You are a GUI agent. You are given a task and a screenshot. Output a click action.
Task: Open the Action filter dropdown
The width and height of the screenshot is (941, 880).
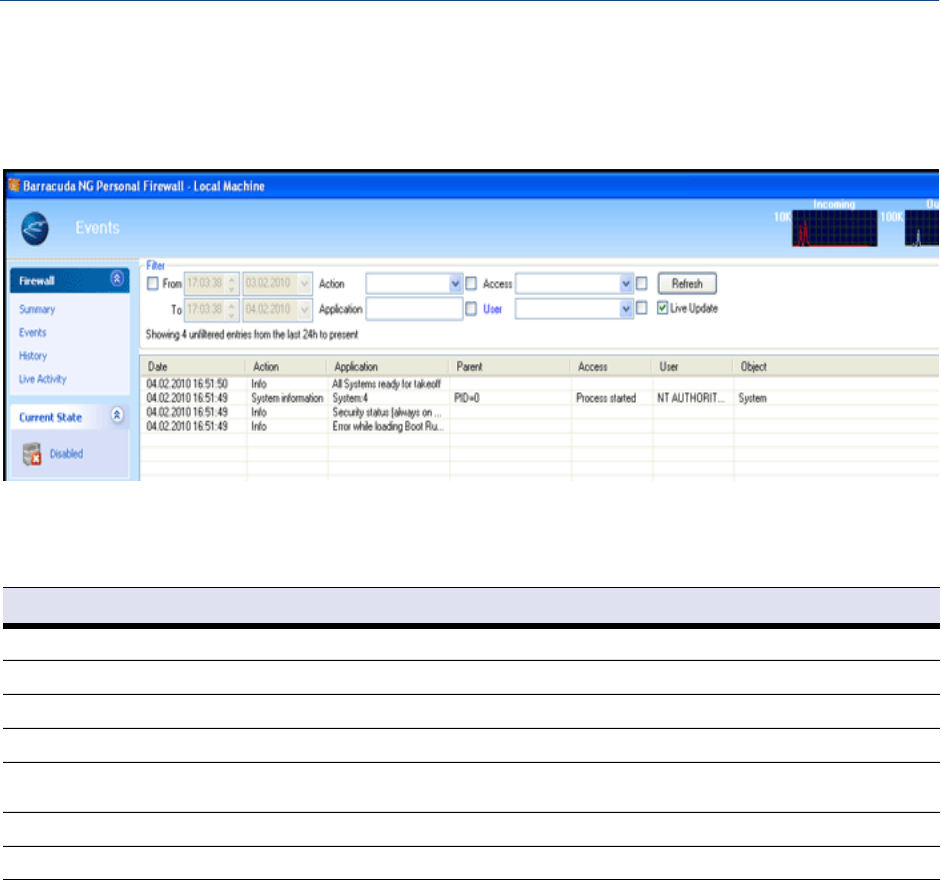click(455, 283)
